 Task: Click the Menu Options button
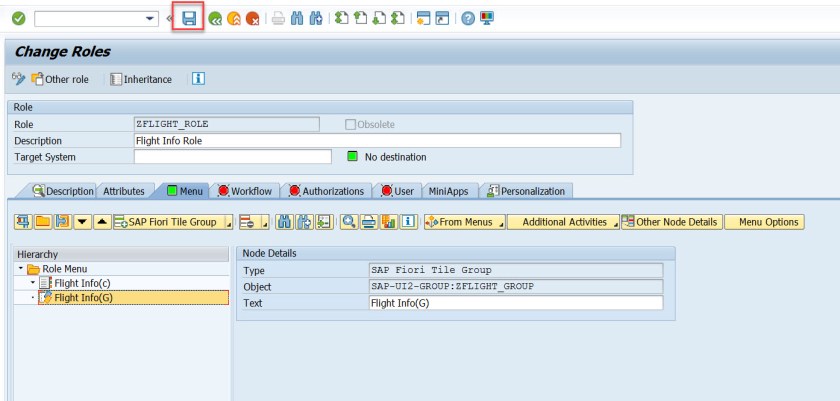[x=766, y=222]
